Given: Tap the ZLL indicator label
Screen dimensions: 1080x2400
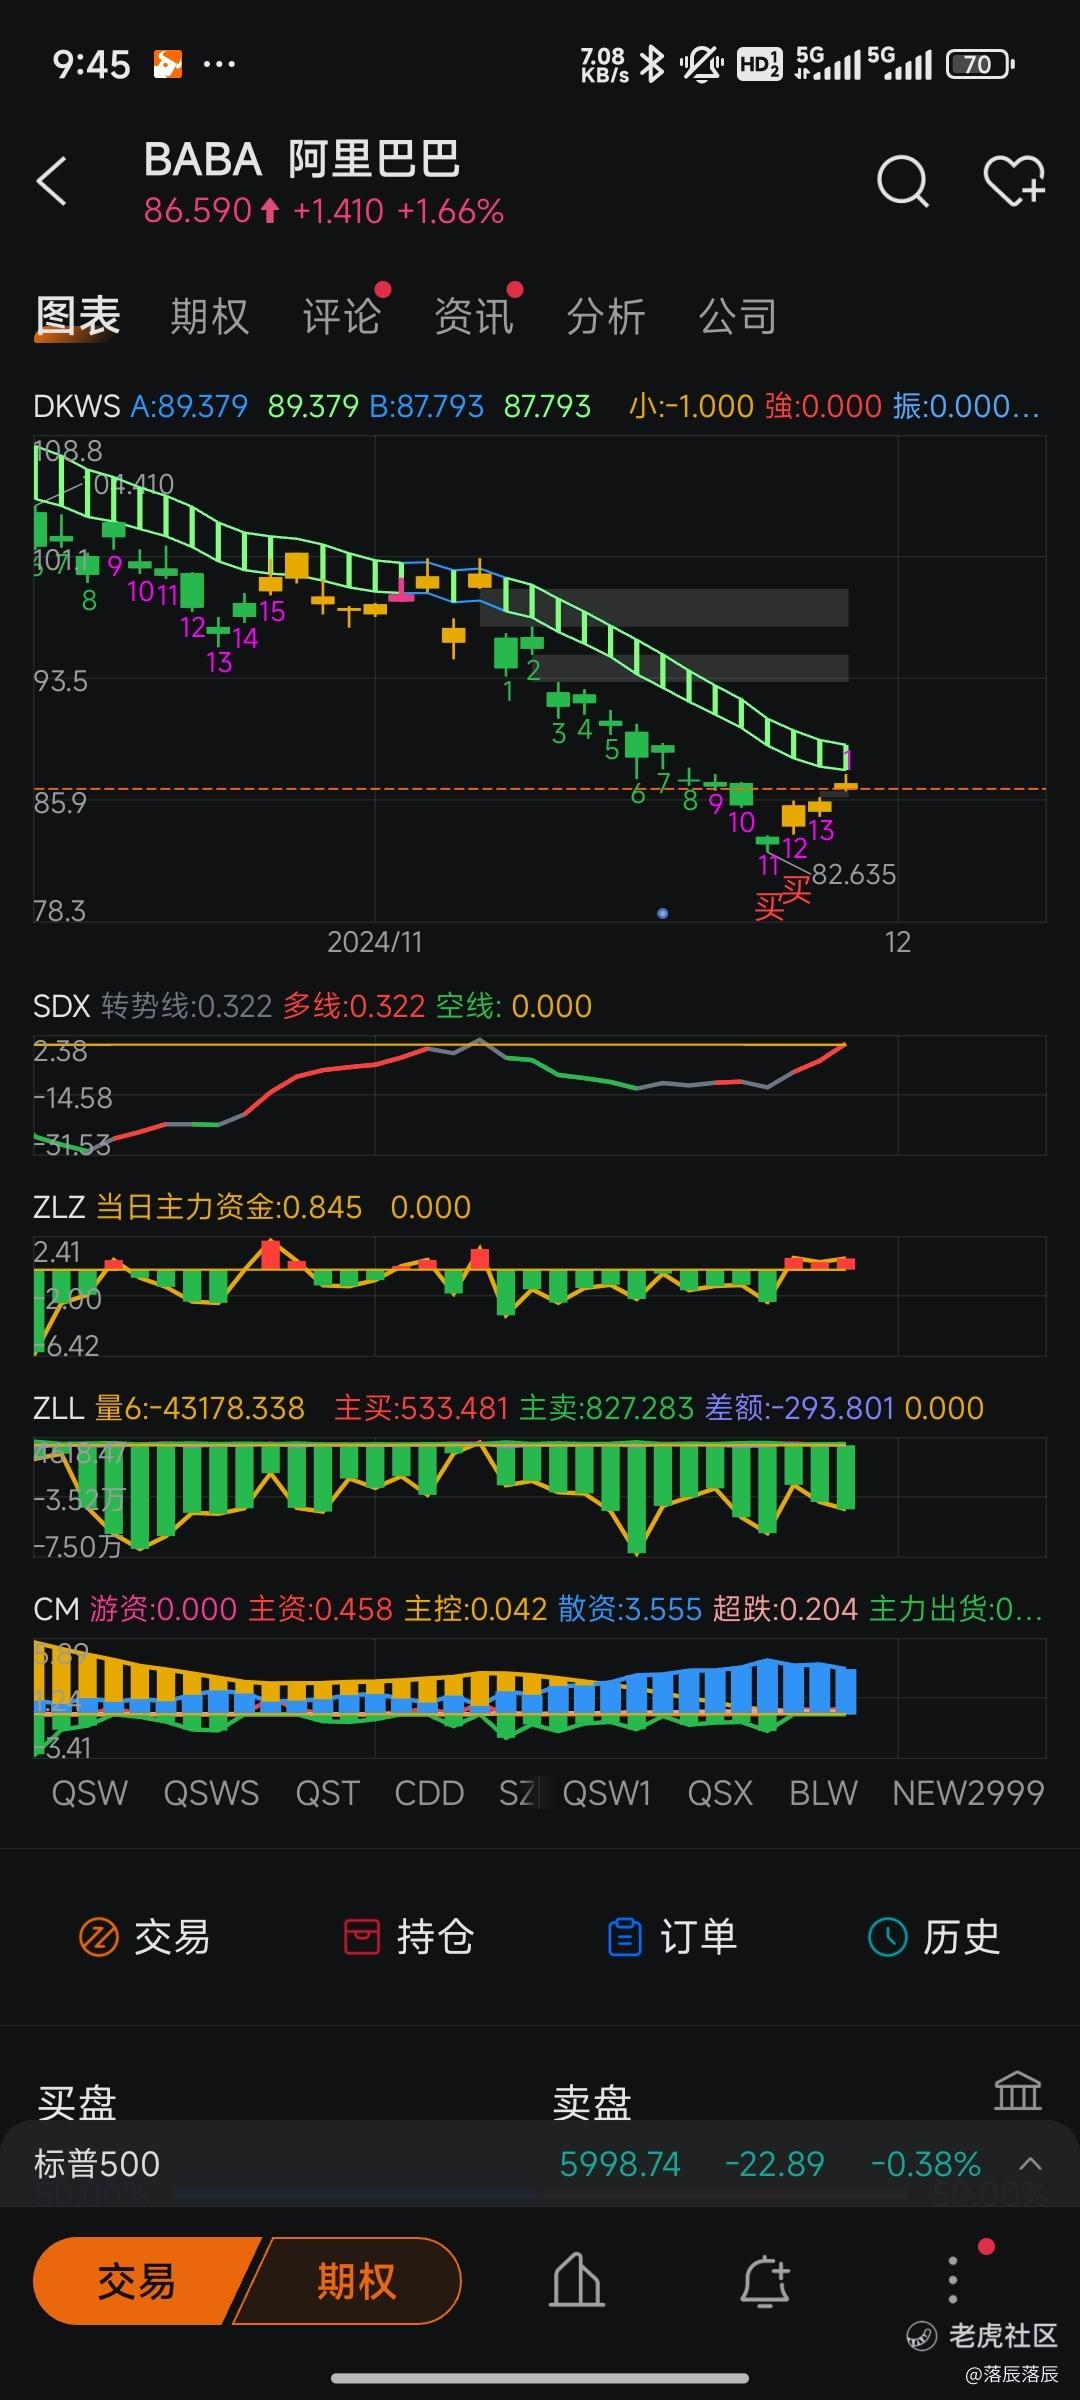Looking at the screenshot, I should click(x=58, y=1408).
